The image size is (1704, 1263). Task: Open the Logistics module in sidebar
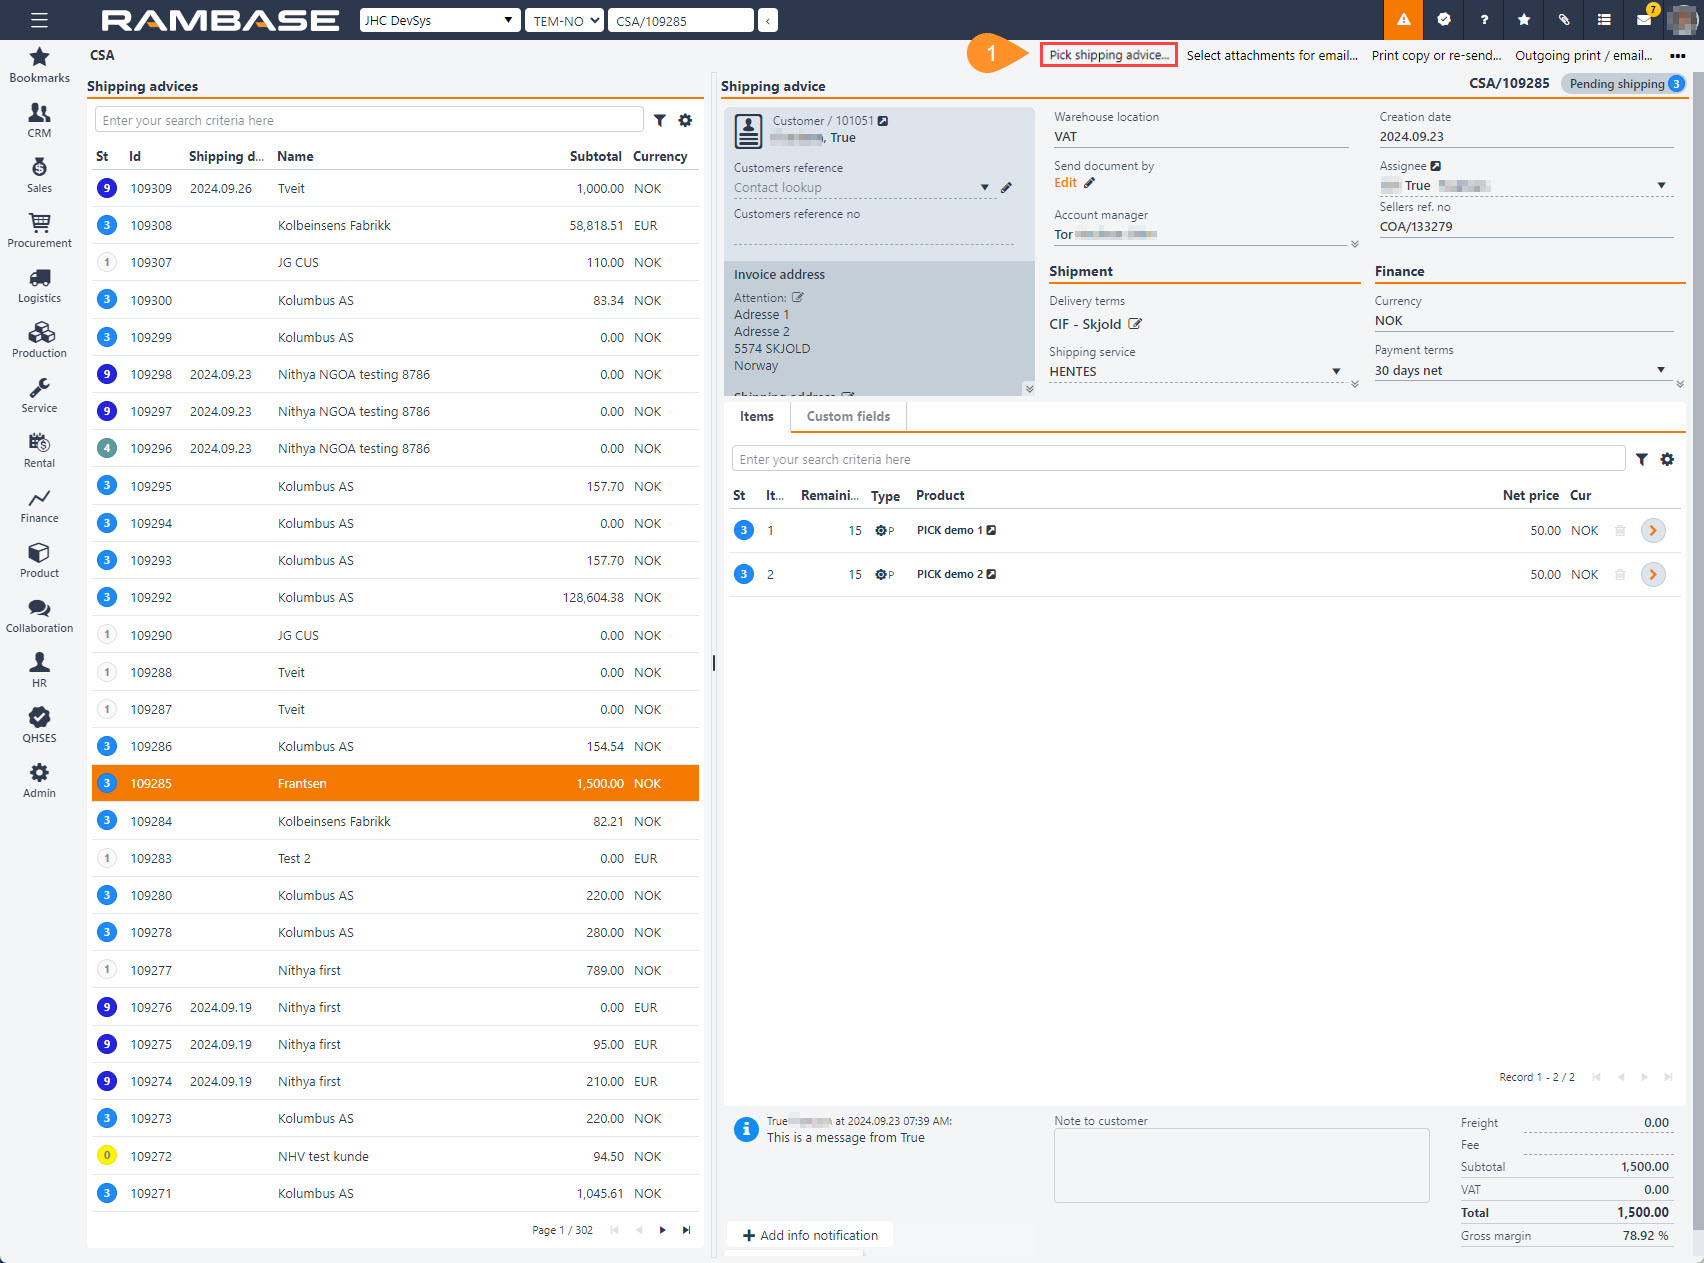[39, 285]
